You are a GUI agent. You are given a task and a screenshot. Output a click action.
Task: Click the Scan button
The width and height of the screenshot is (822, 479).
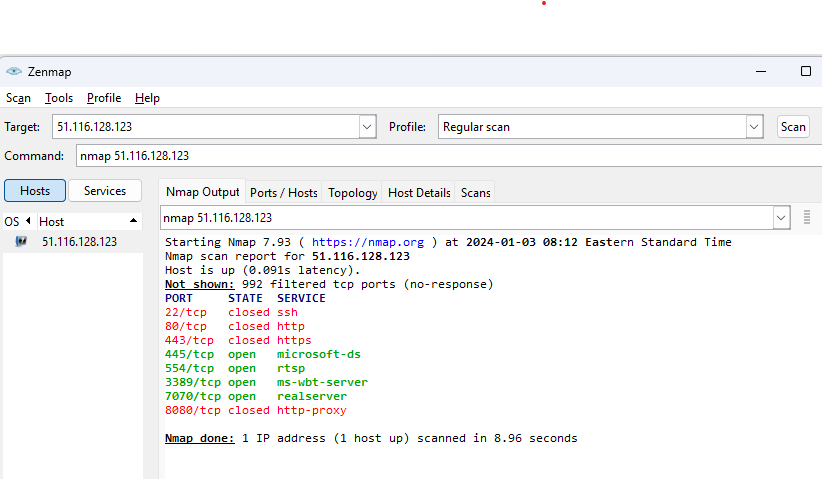click(793, 127)
